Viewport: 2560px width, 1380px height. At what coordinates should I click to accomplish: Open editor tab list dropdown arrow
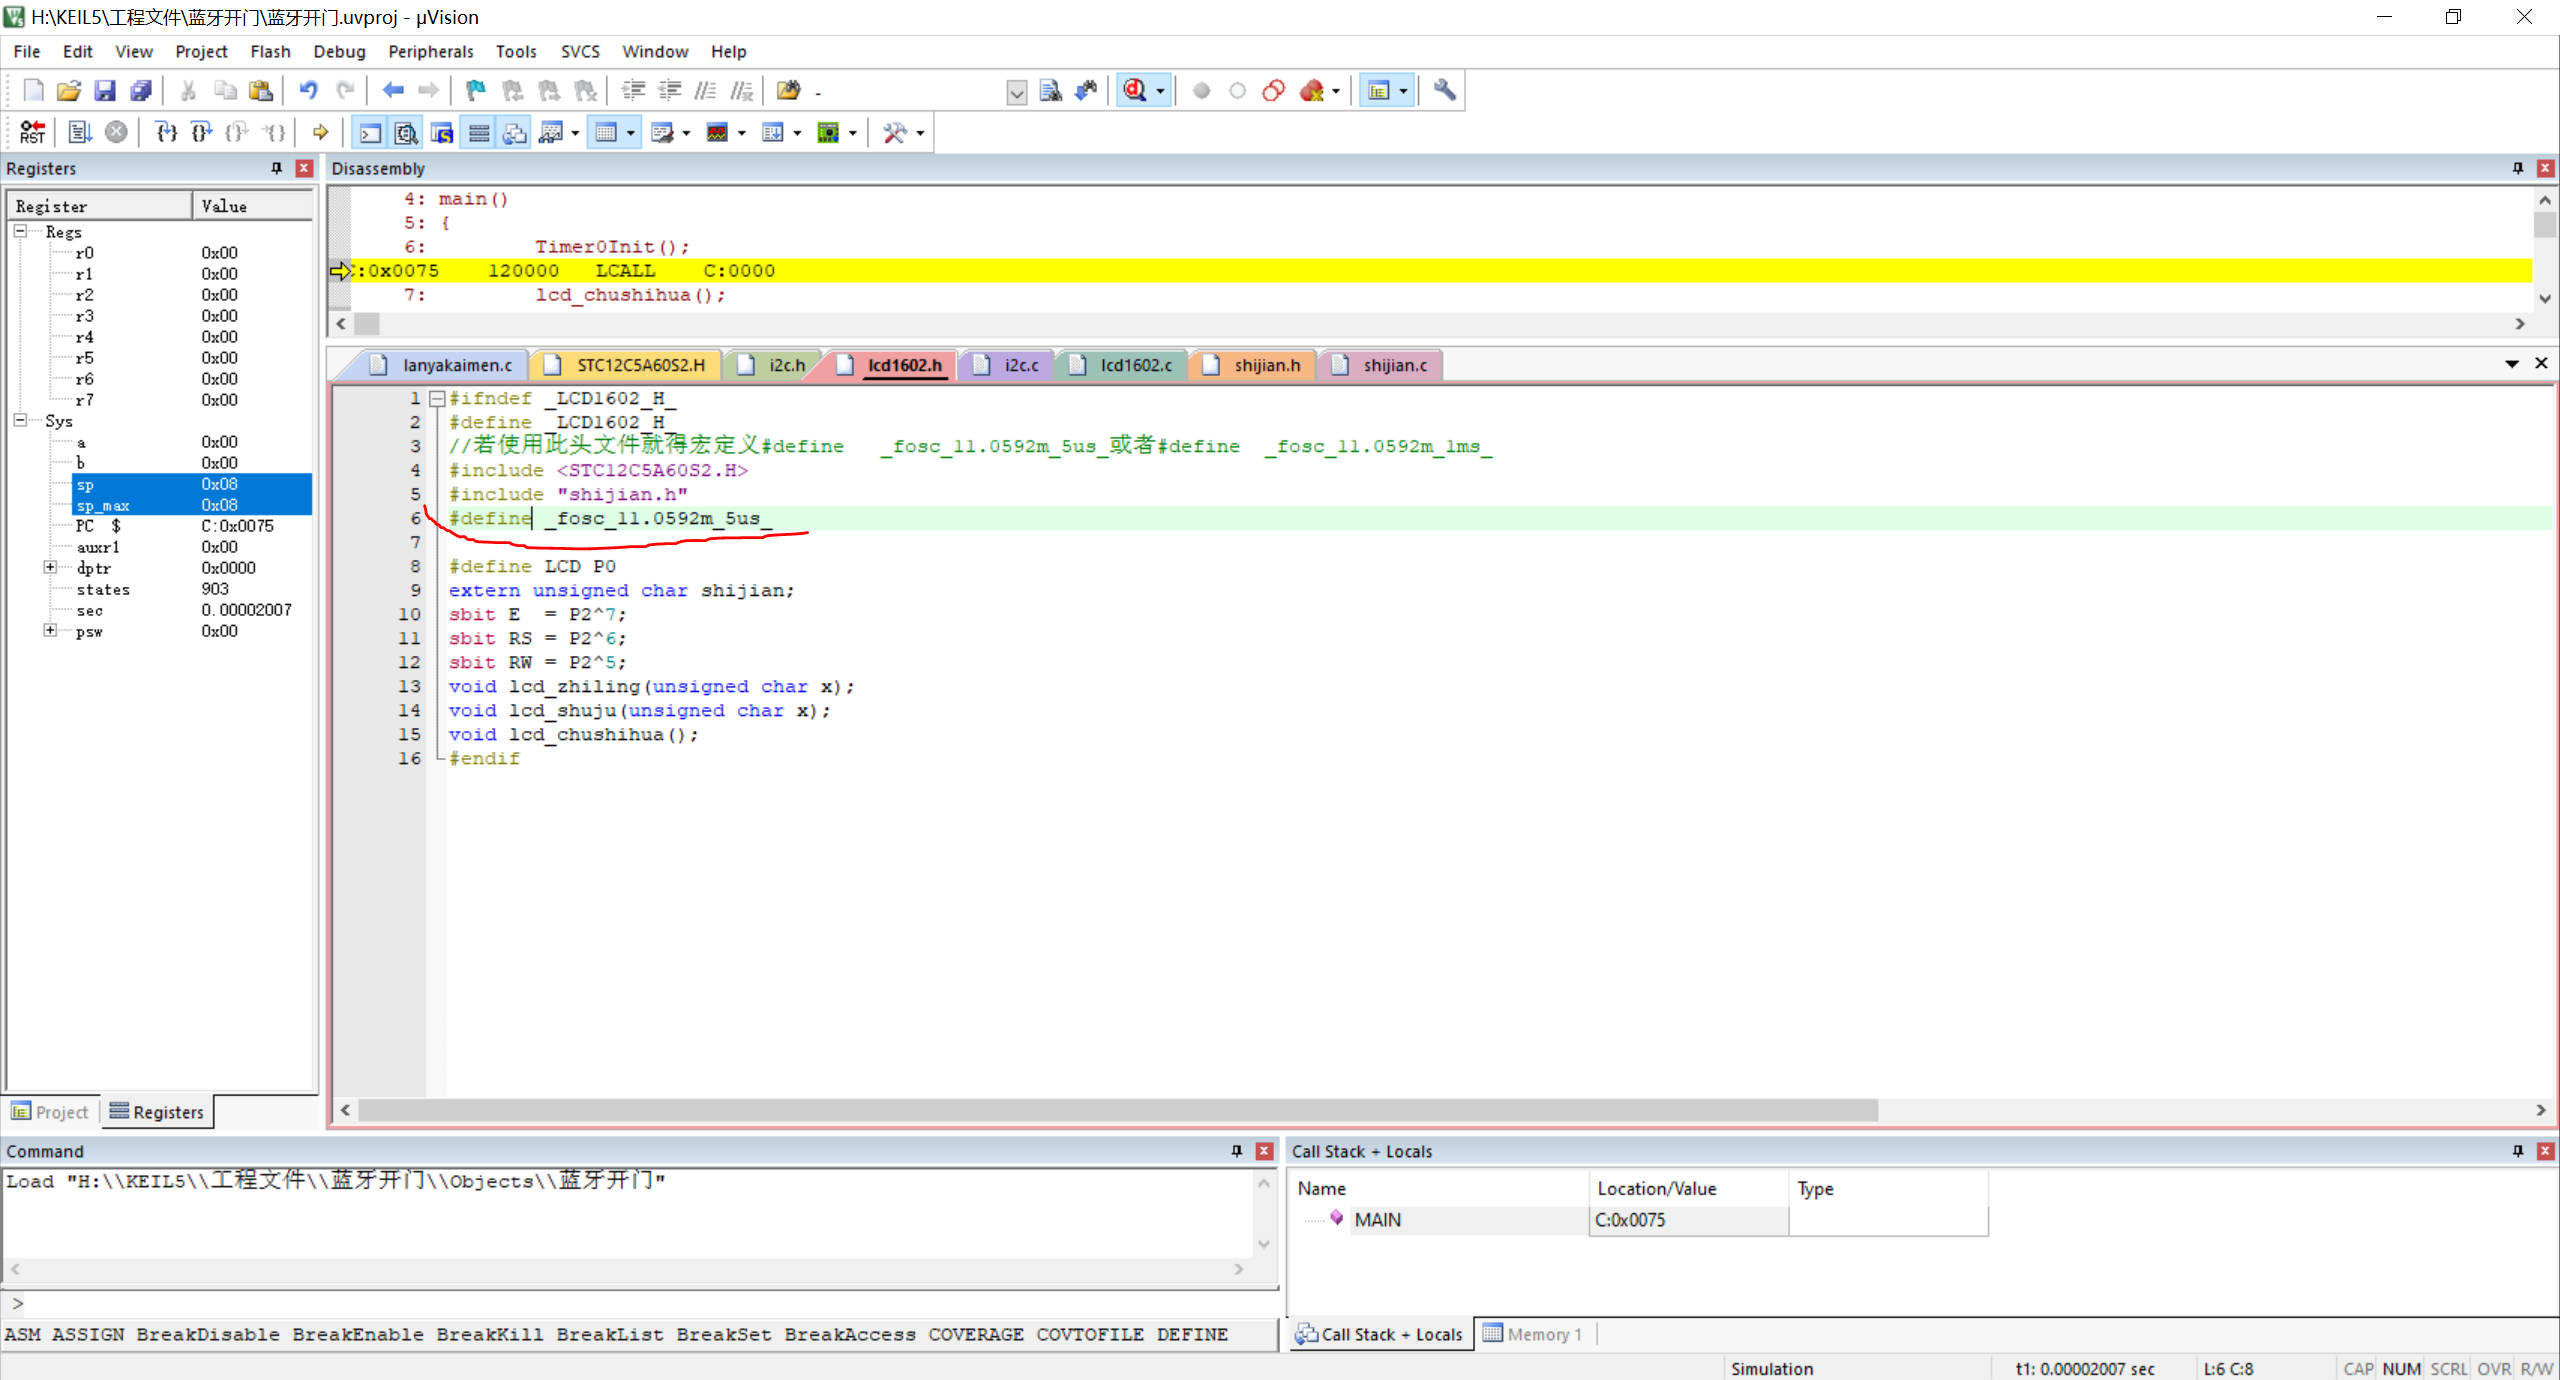click(x=2512, y=364)
